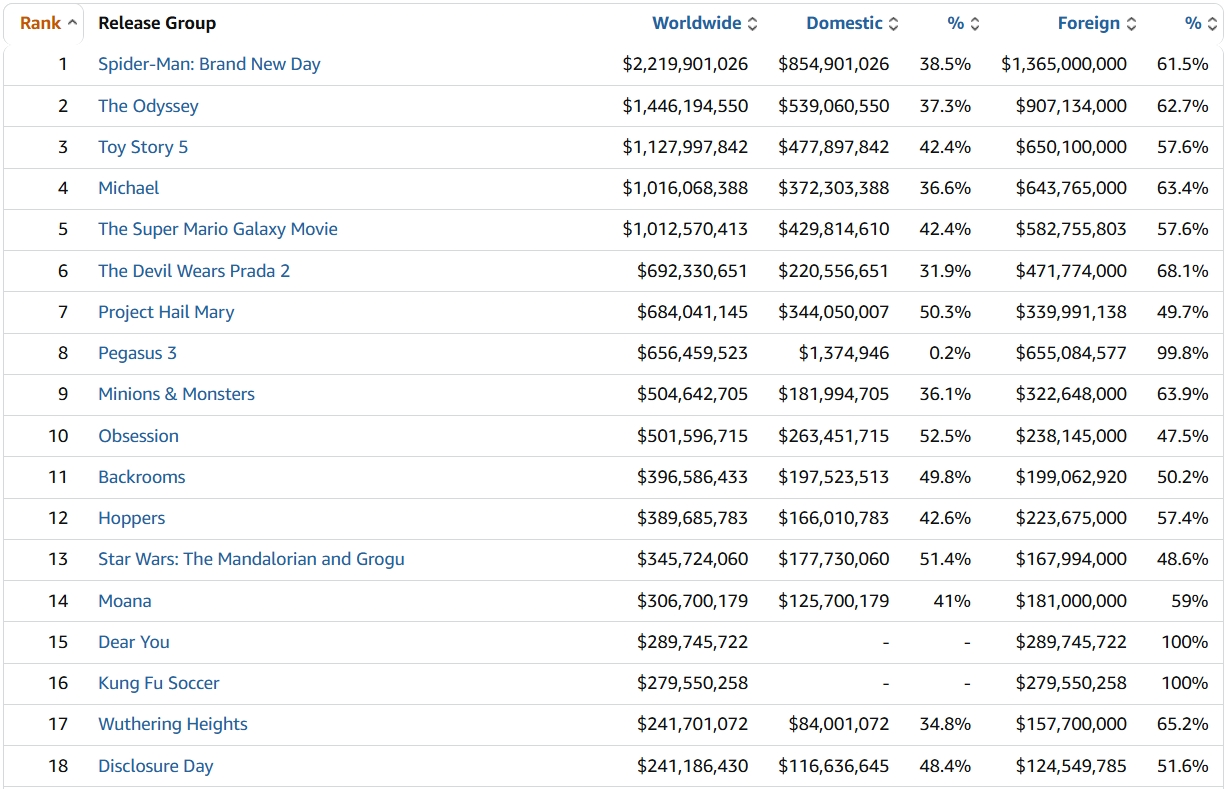Go to the Backrooms release page
The width and height of the screenshot is (1227, 789).
coord(142,477)
